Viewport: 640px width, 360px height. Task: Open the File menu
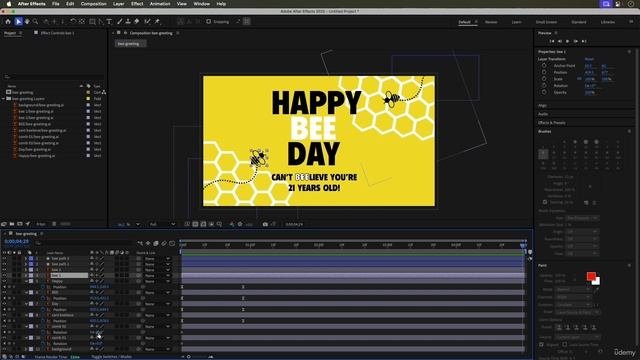click(56, 4)
